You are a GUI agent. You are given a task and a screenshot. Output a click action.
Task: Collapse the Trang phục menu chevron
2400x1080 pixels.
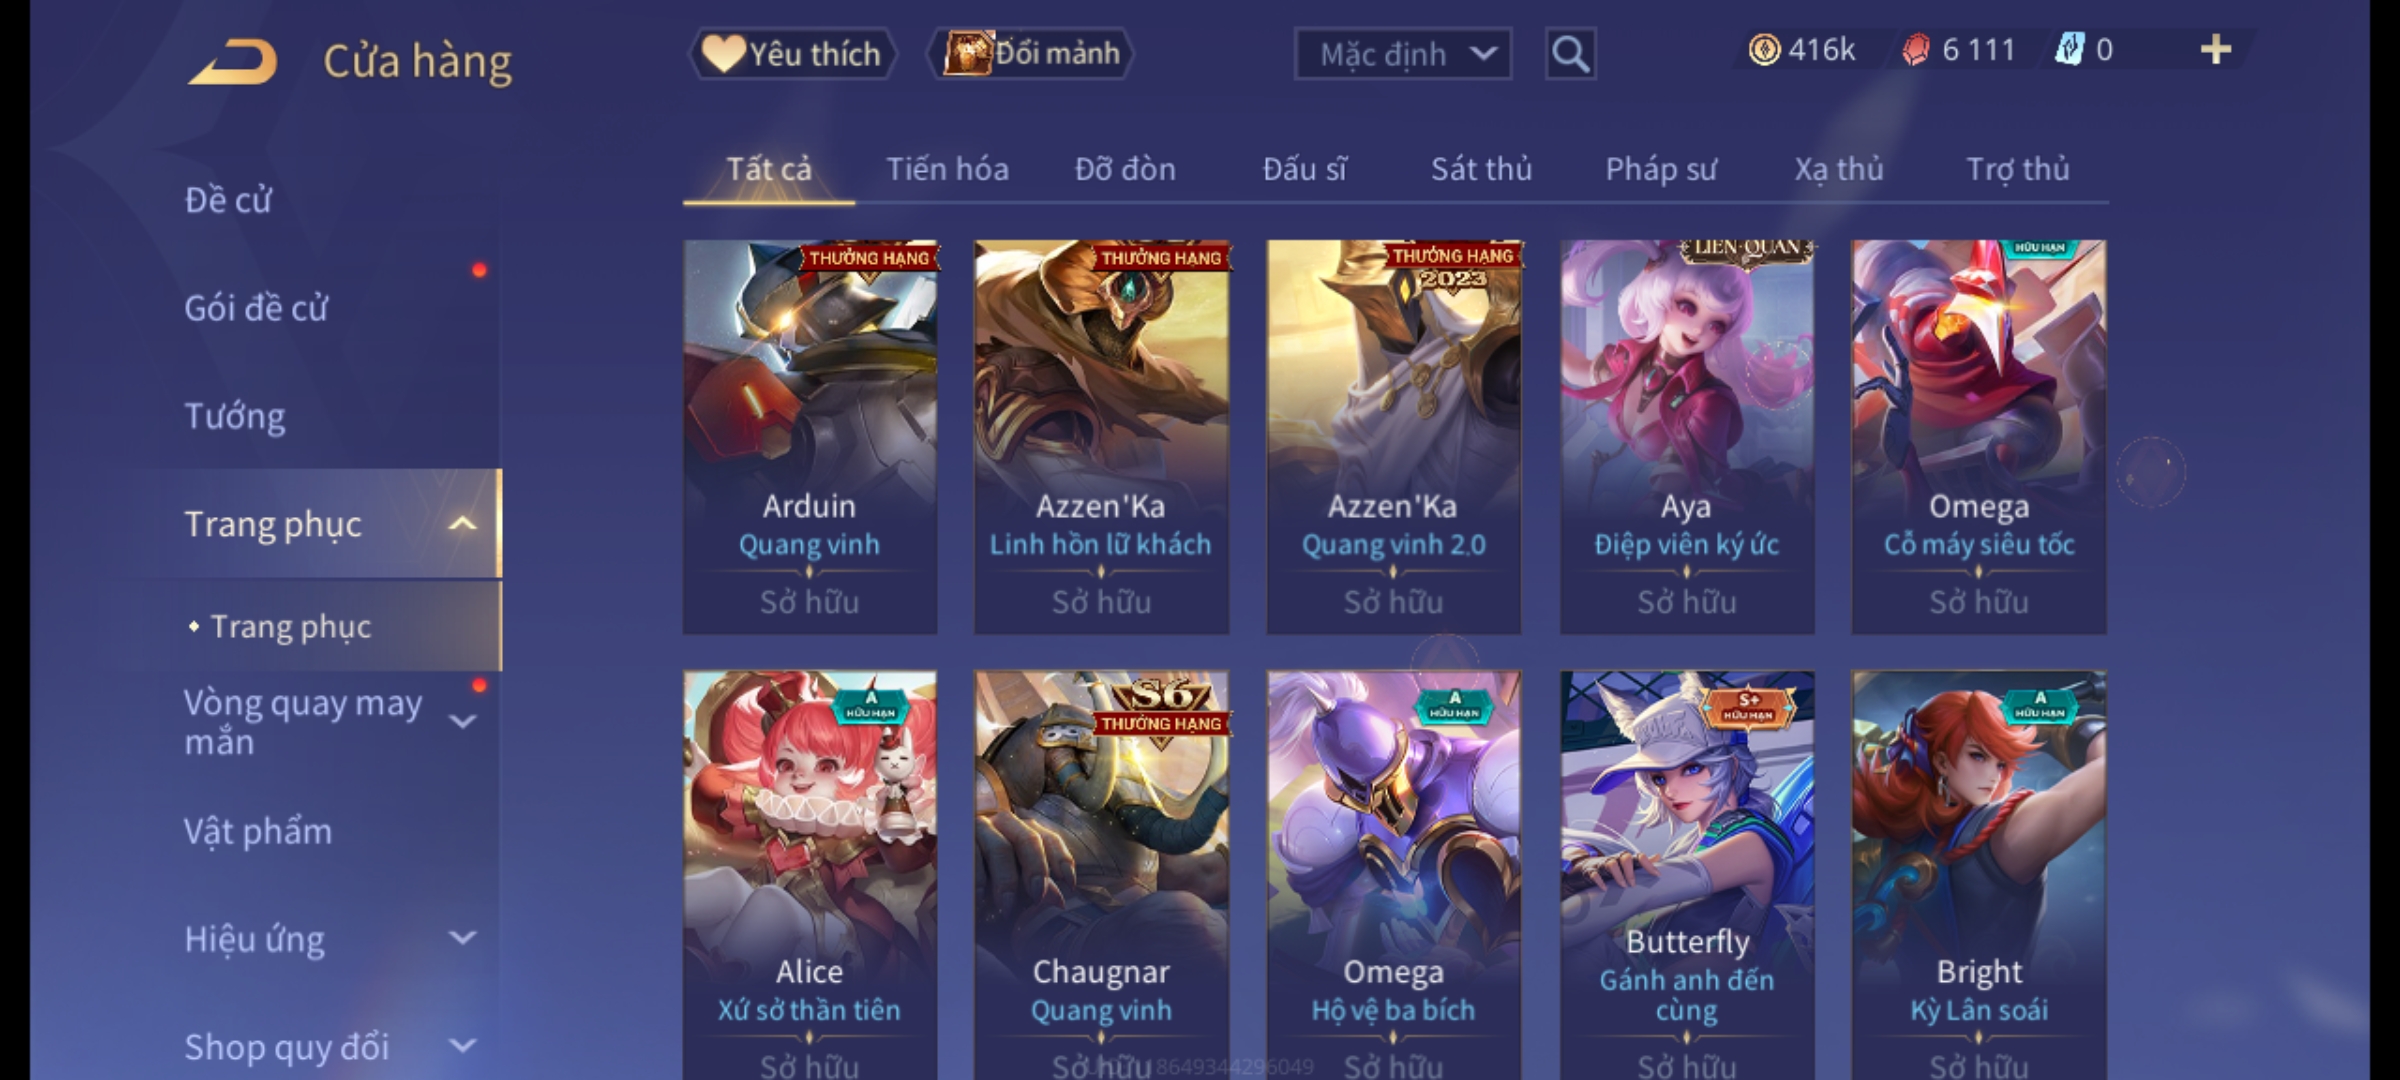click(462, 524)
